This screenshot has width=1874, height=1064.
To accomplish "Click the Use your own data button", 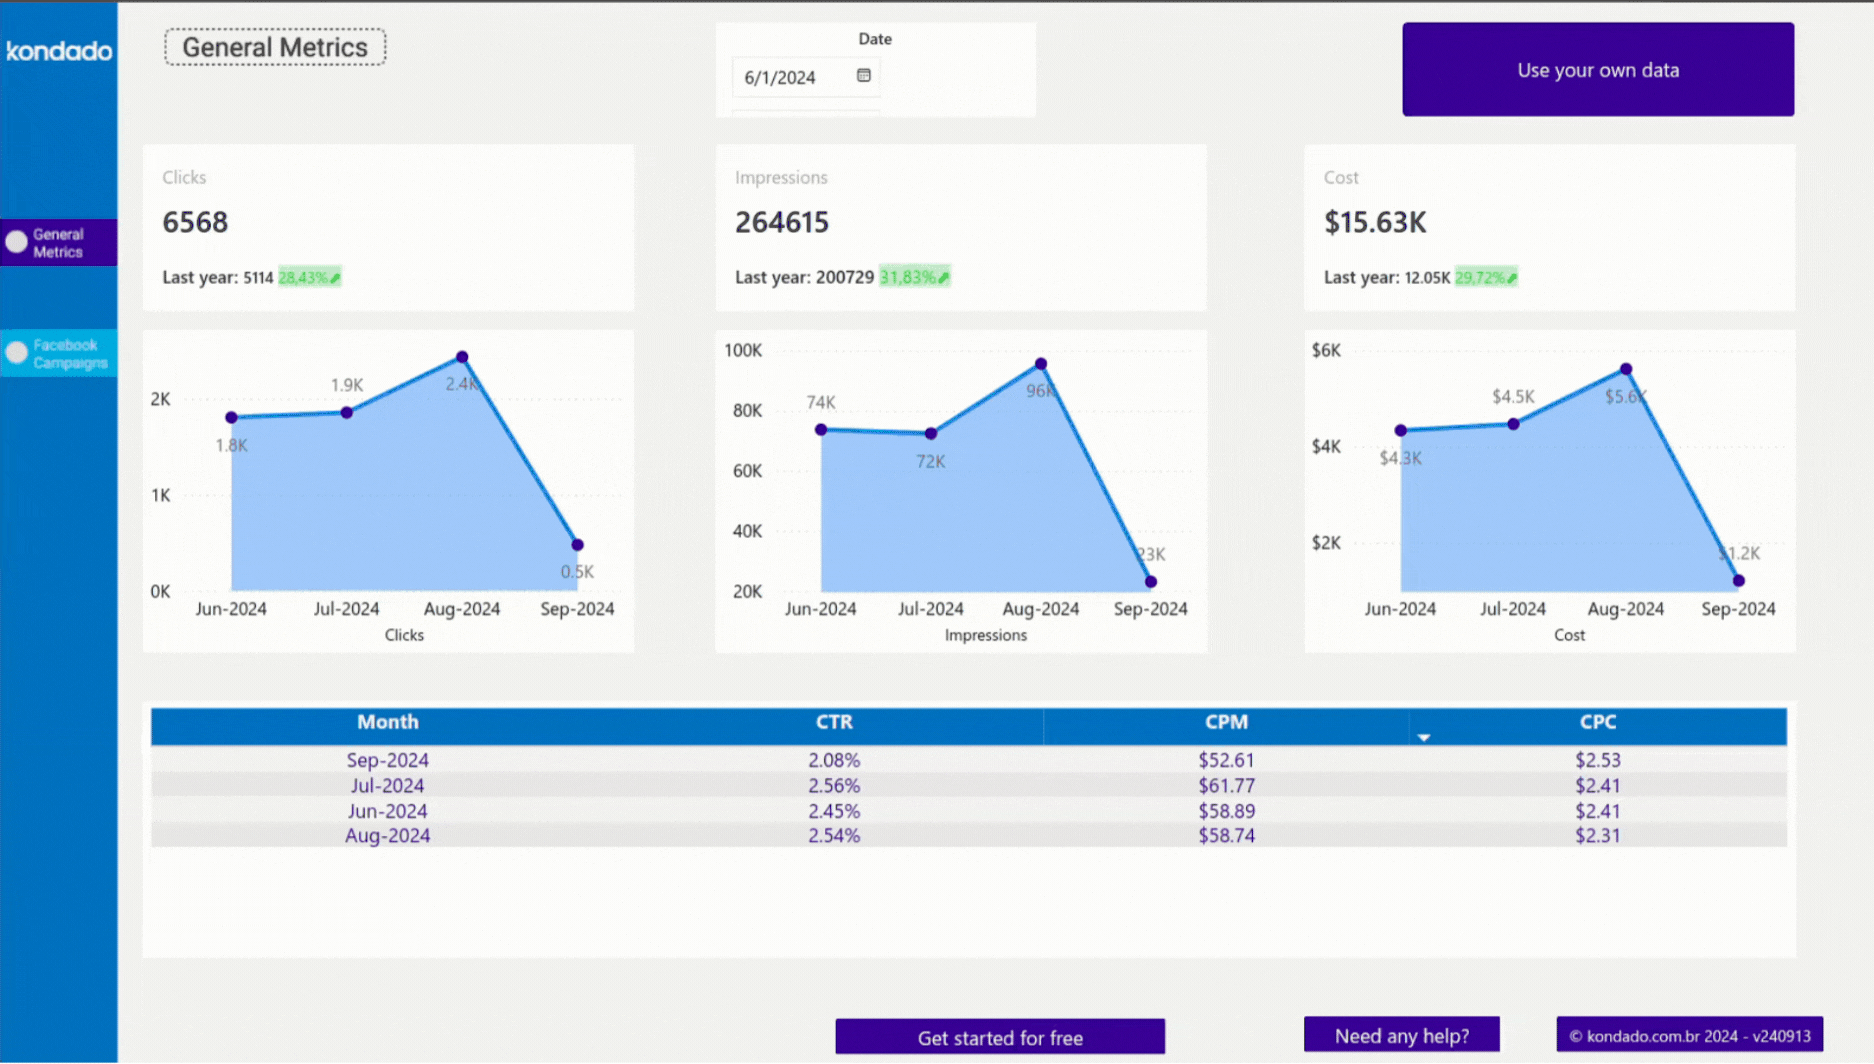I will pos(1597,69).
